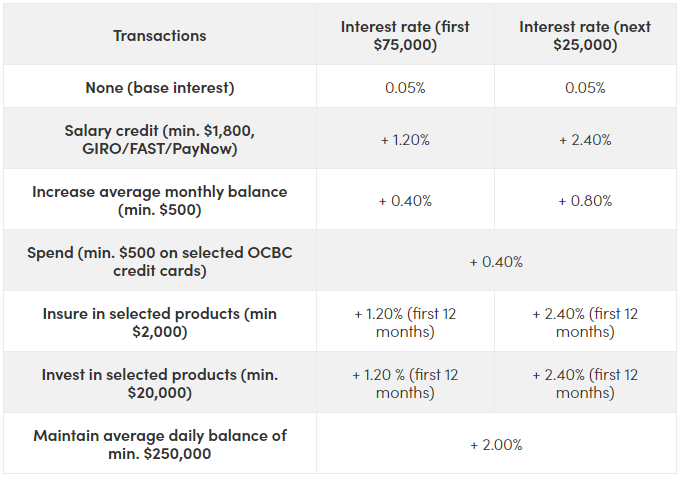681x480 pixels.
Task: Select the Salary credit + 1.20% cell
Action: point(405,140)
